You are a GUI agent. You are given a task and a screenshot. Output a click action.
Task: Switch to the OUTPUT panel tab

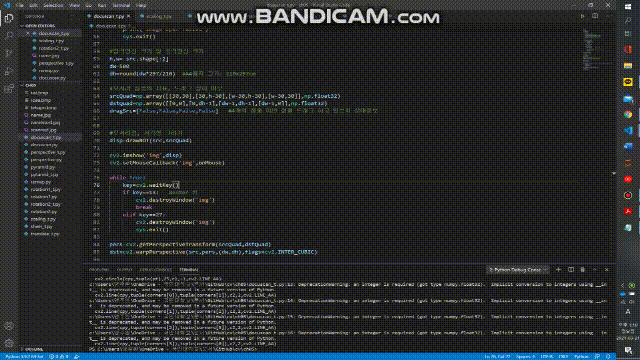click(124, 270)
